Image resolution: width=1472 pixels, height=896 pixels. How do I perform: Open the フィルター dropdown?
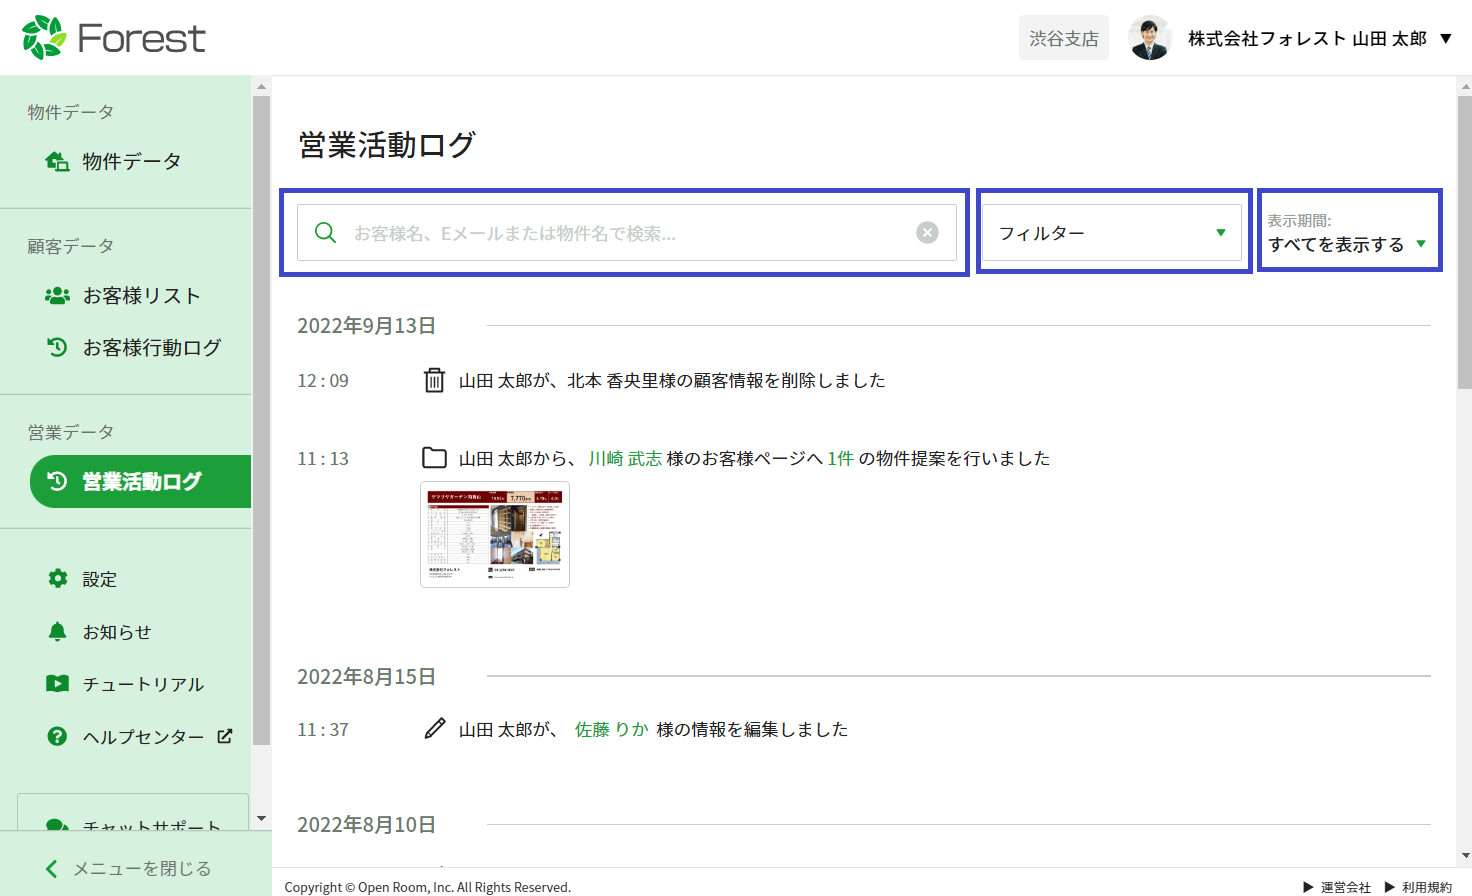[1111, 233]
